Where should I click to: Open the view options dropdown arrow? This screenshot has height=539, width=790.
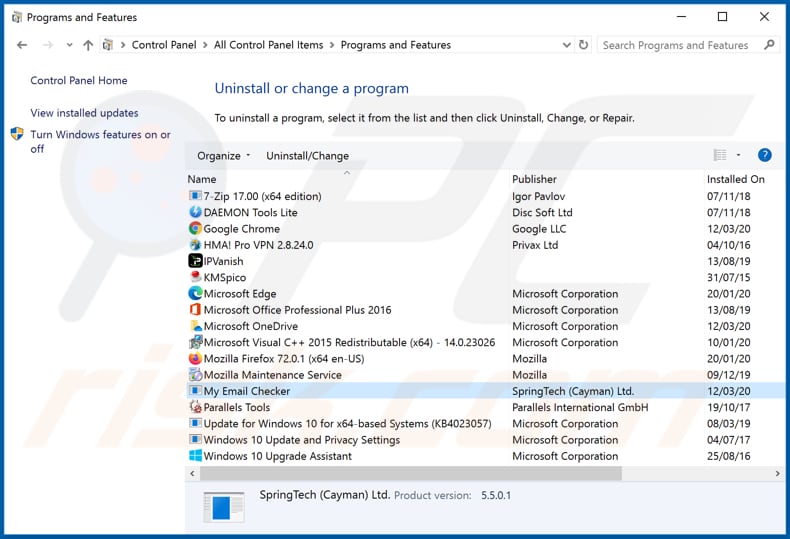tap(739, 155)
